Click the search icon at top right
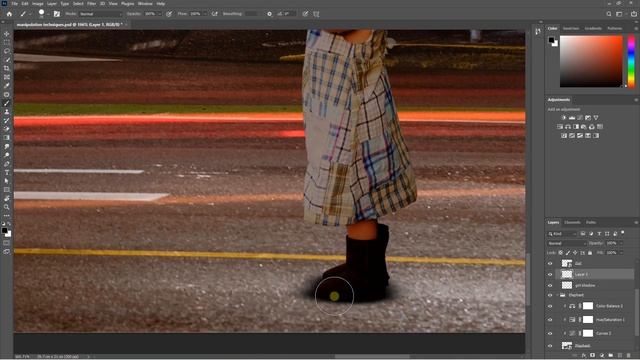This screenshot has height=360, width=640. [609, 14]
